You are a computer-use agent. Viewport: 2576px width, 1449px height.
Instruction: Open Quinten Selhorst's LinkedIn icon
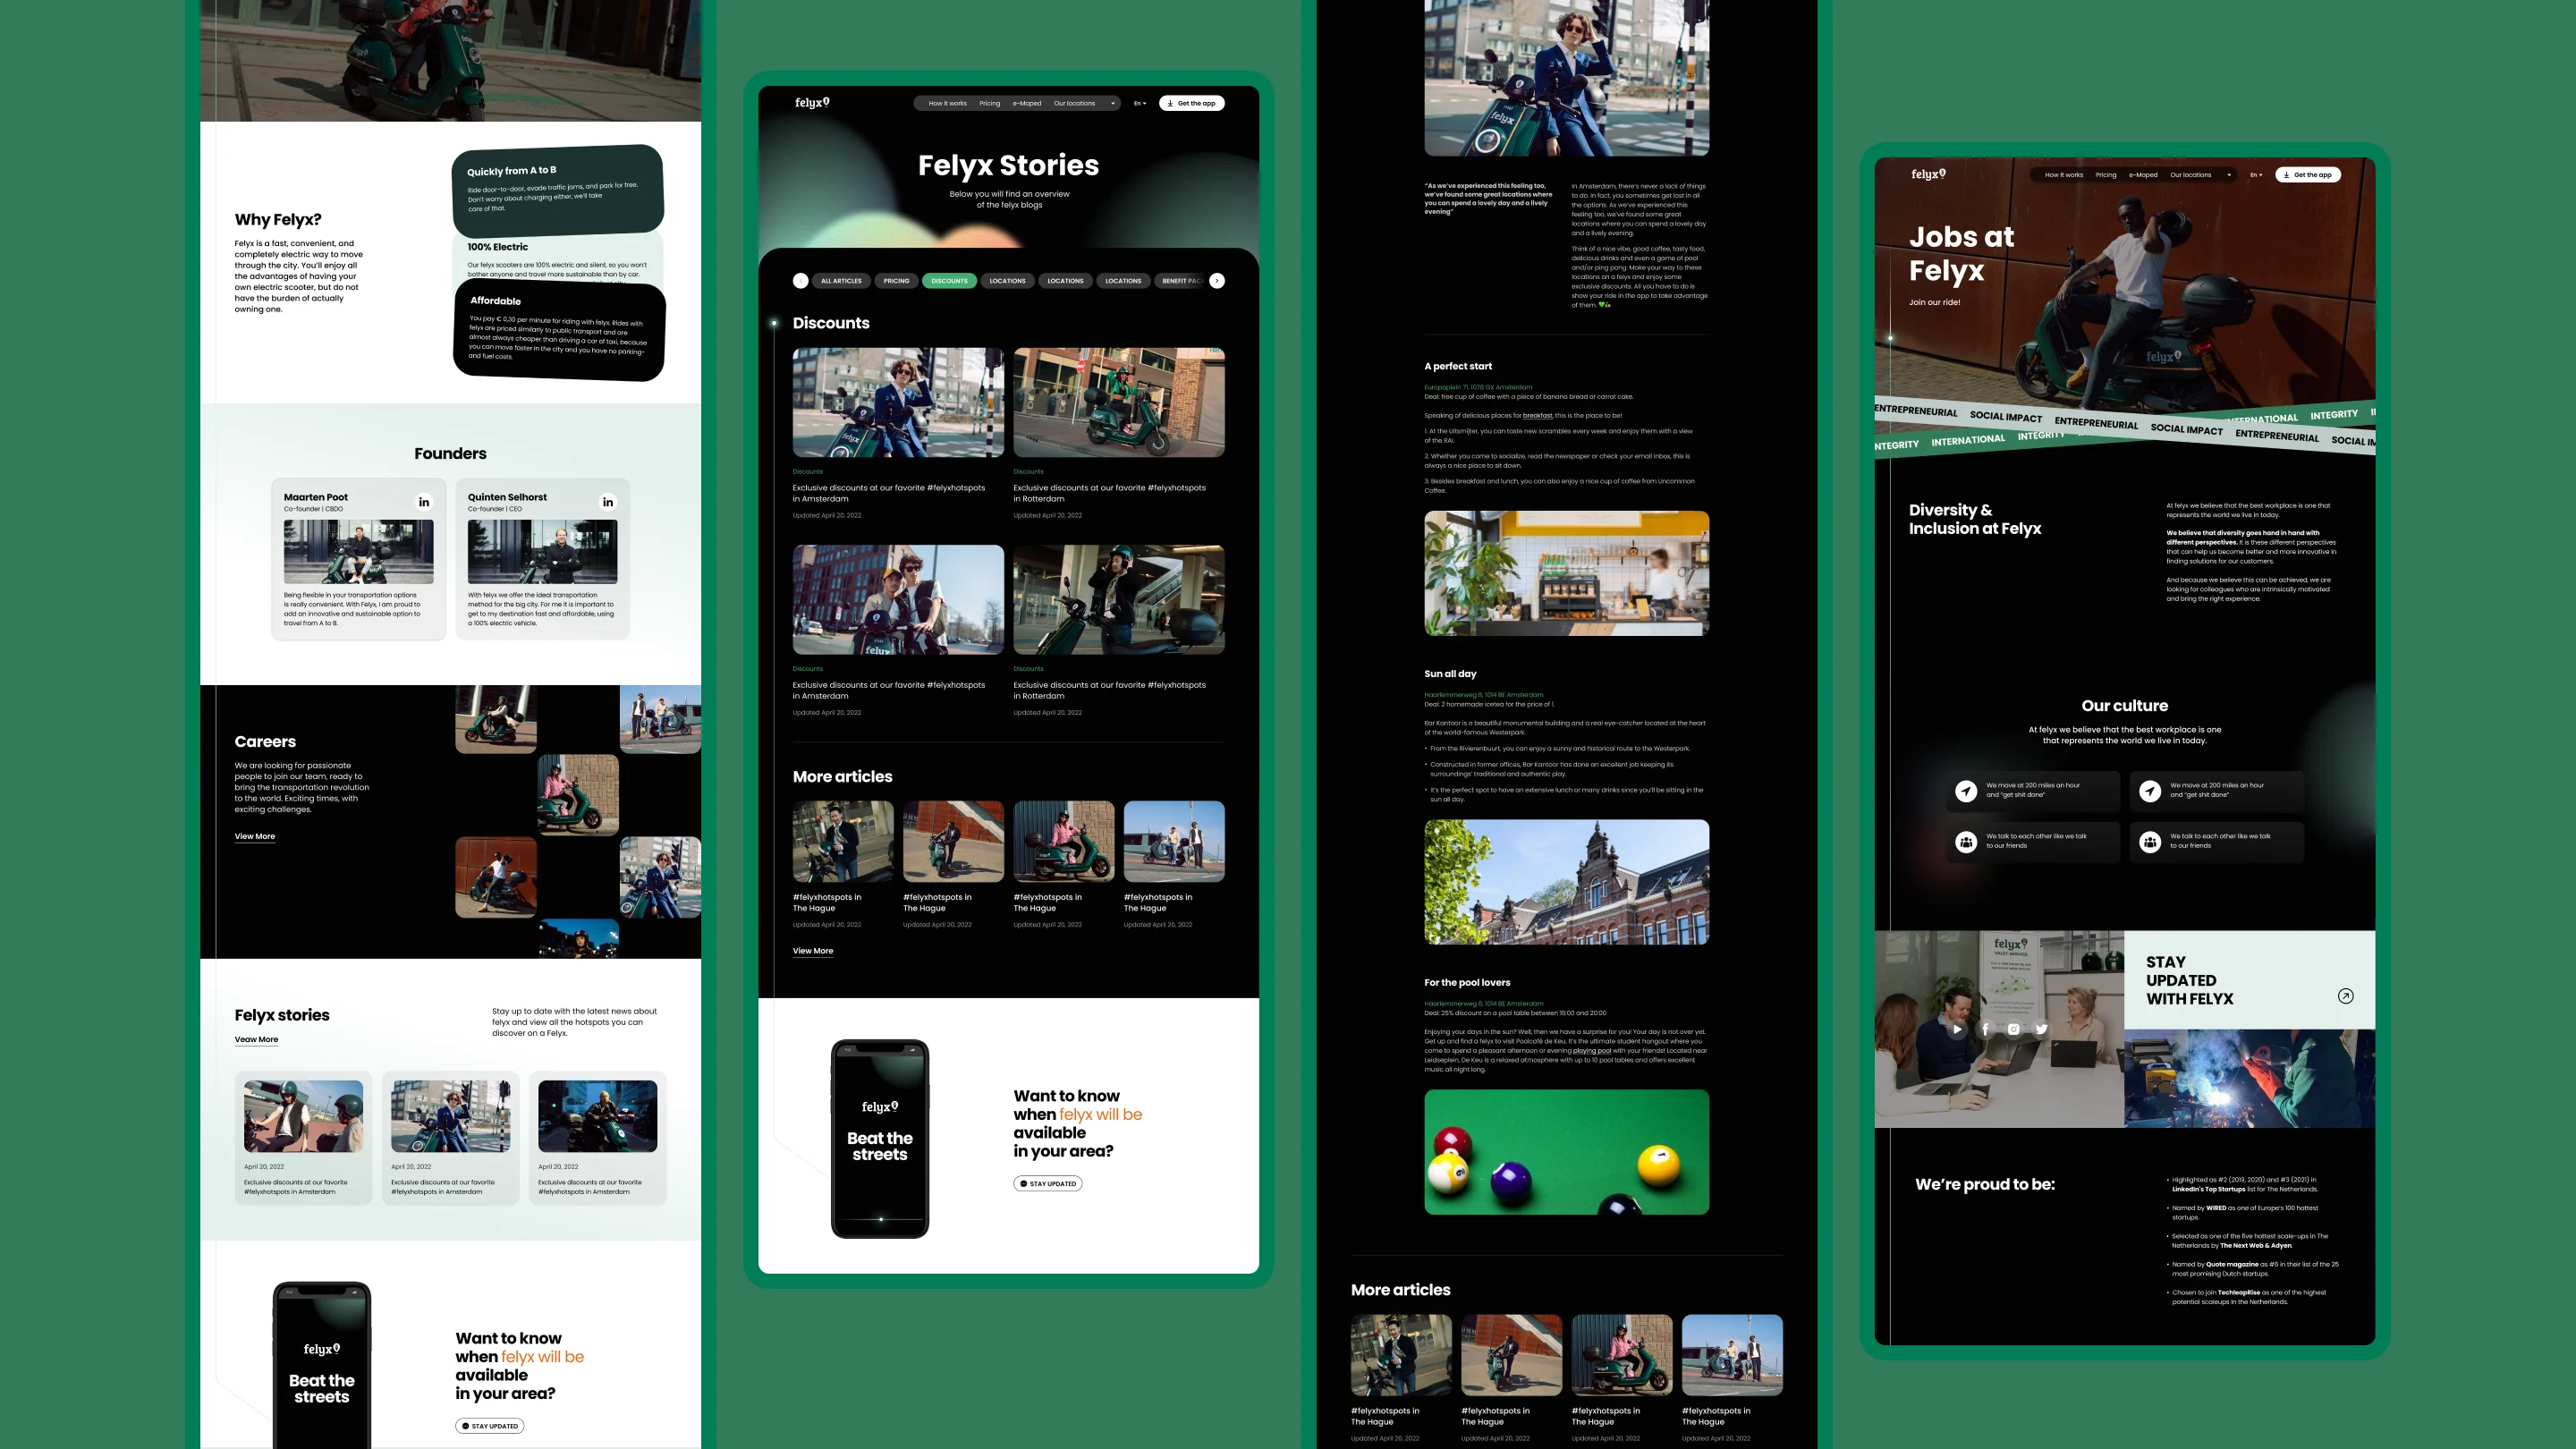tap(608, 502)
